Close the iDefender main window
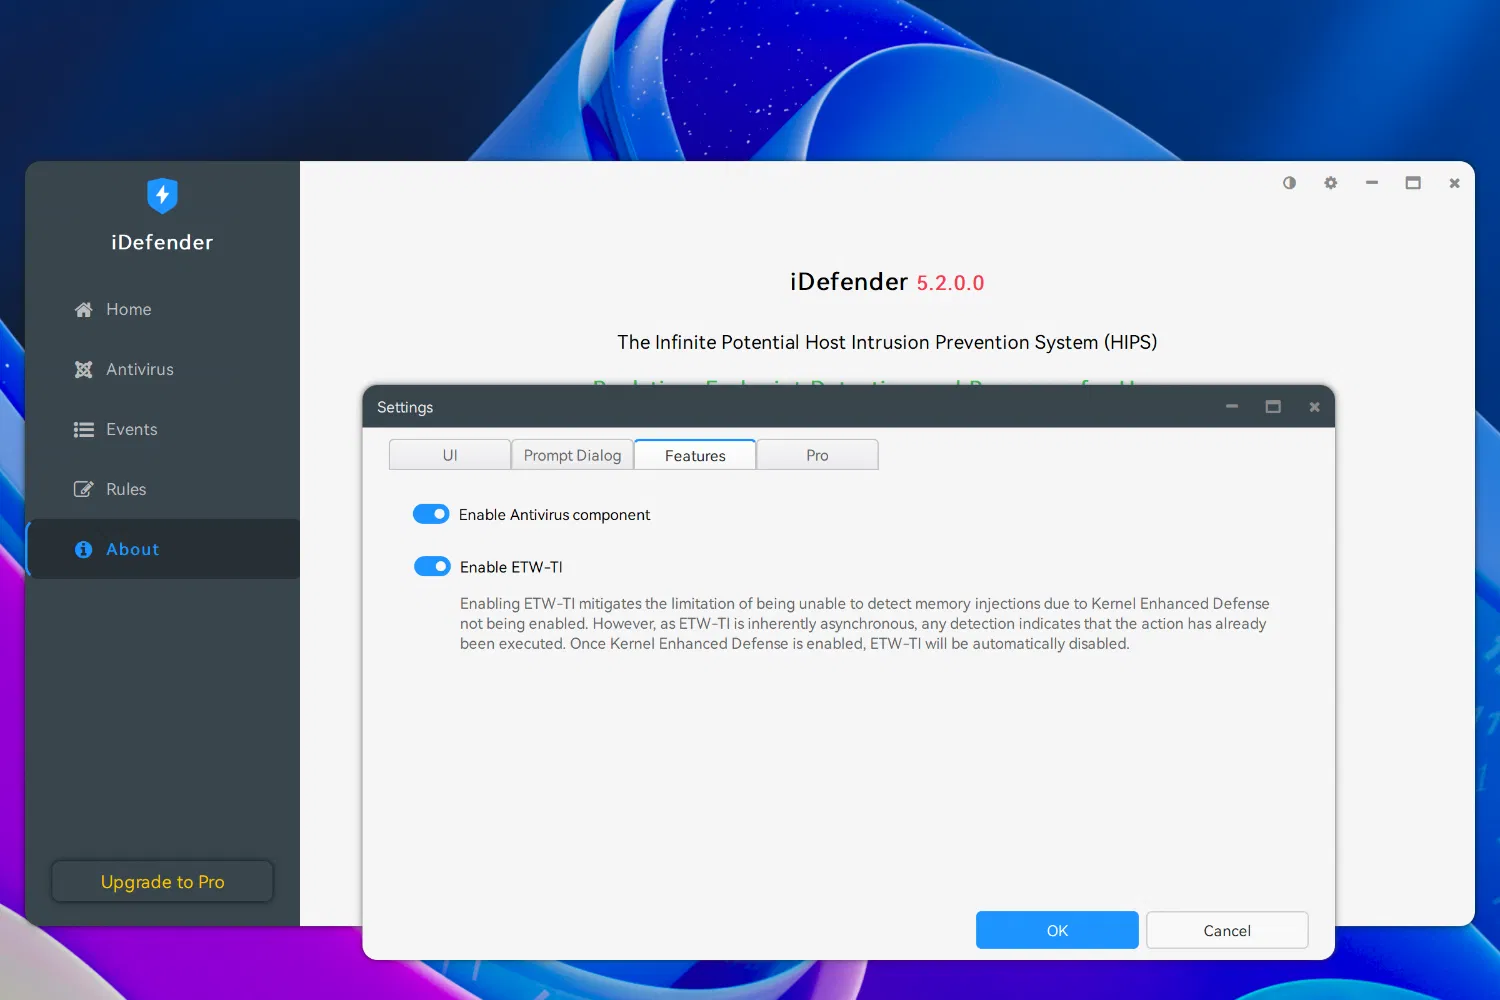Image resolution: width=1500 pixels, height=1000 pixels. point(1454,183)
